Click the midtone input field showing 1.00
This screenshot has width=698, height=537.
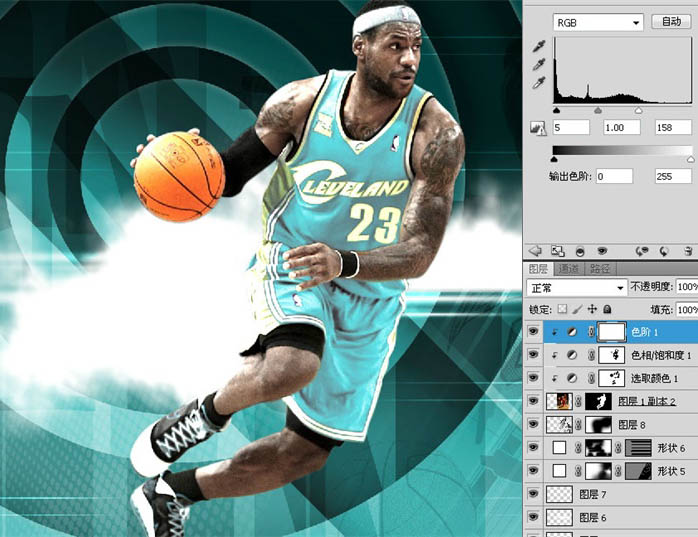click(622, 128)
